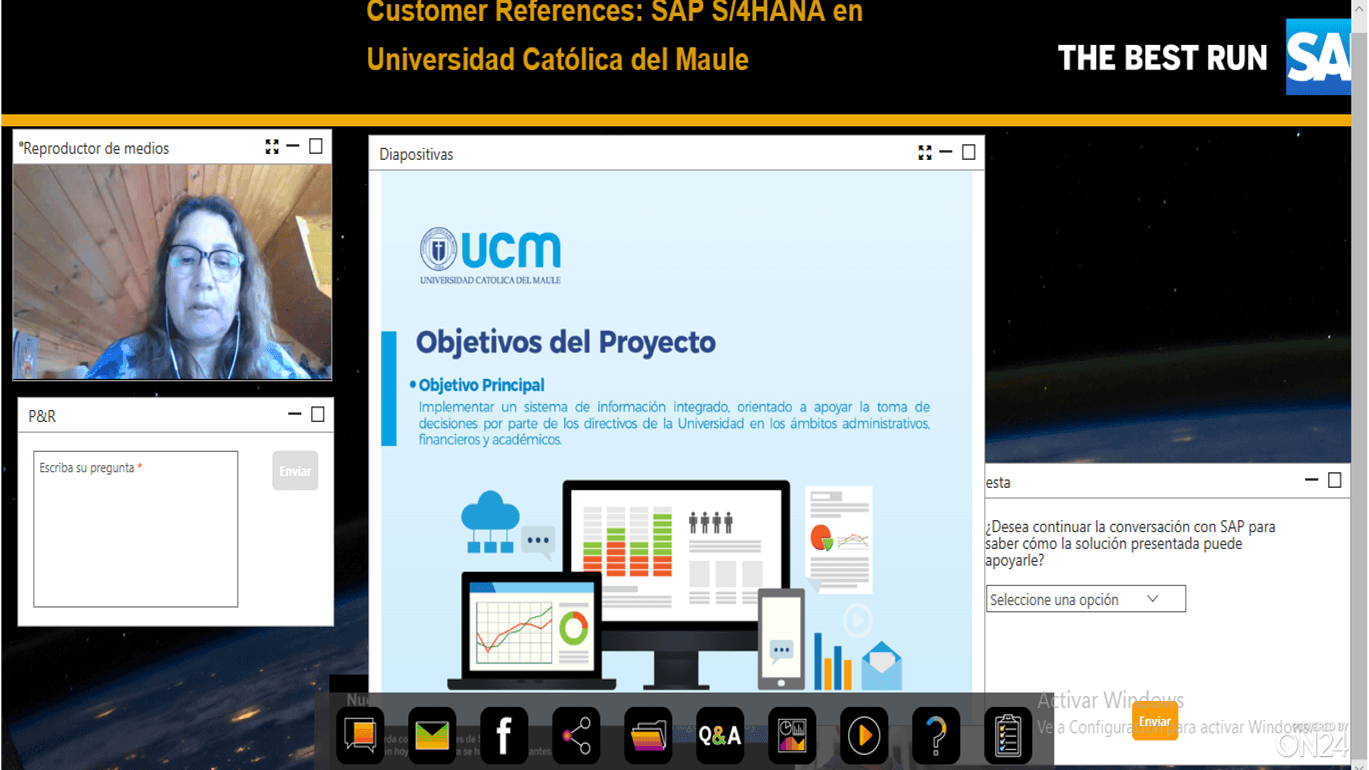The image size is (1369, 770).
Task: Open the survey clipboard icon
Action: 1008,736
